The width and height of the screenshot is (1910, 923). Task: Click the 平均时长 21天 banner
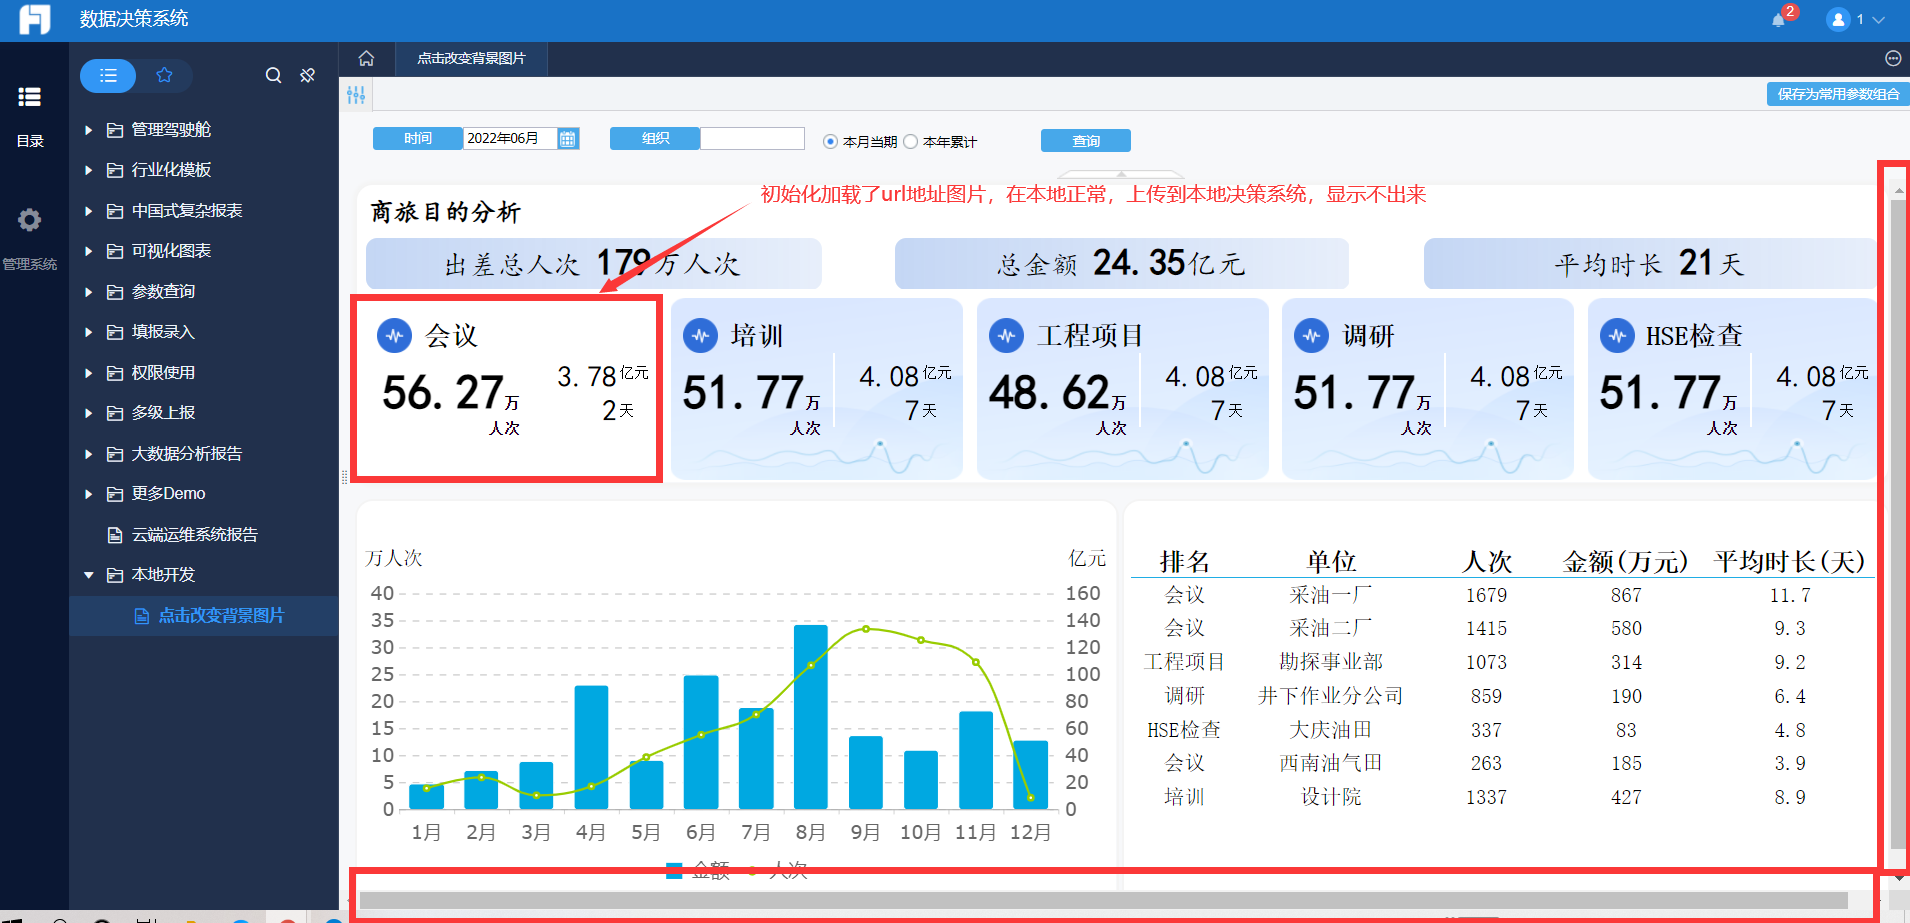[1650, 264]
